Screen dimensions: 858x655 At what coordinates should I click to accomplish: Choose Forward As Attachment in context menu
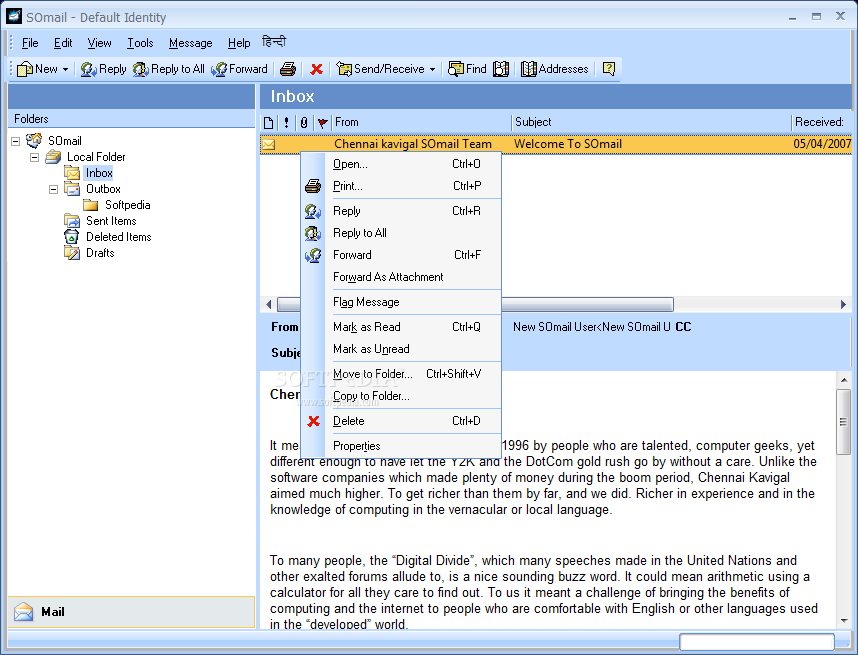tap(401, 277)
